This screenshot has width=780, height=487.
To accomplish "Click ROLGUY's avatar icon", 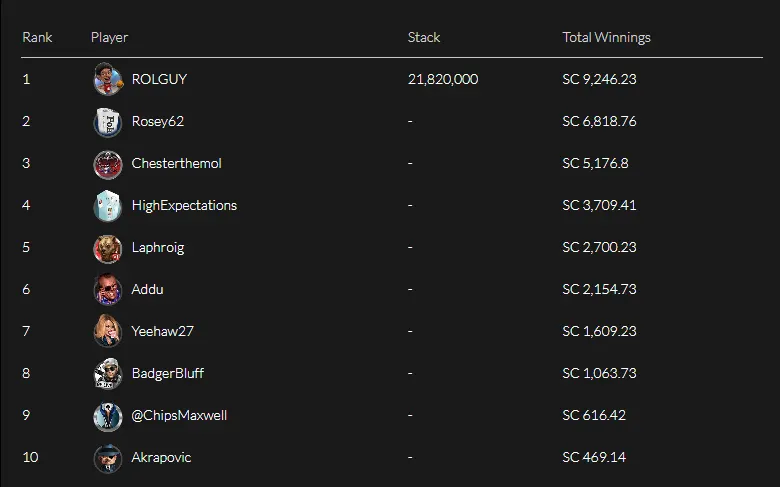I will click(107, 79).
